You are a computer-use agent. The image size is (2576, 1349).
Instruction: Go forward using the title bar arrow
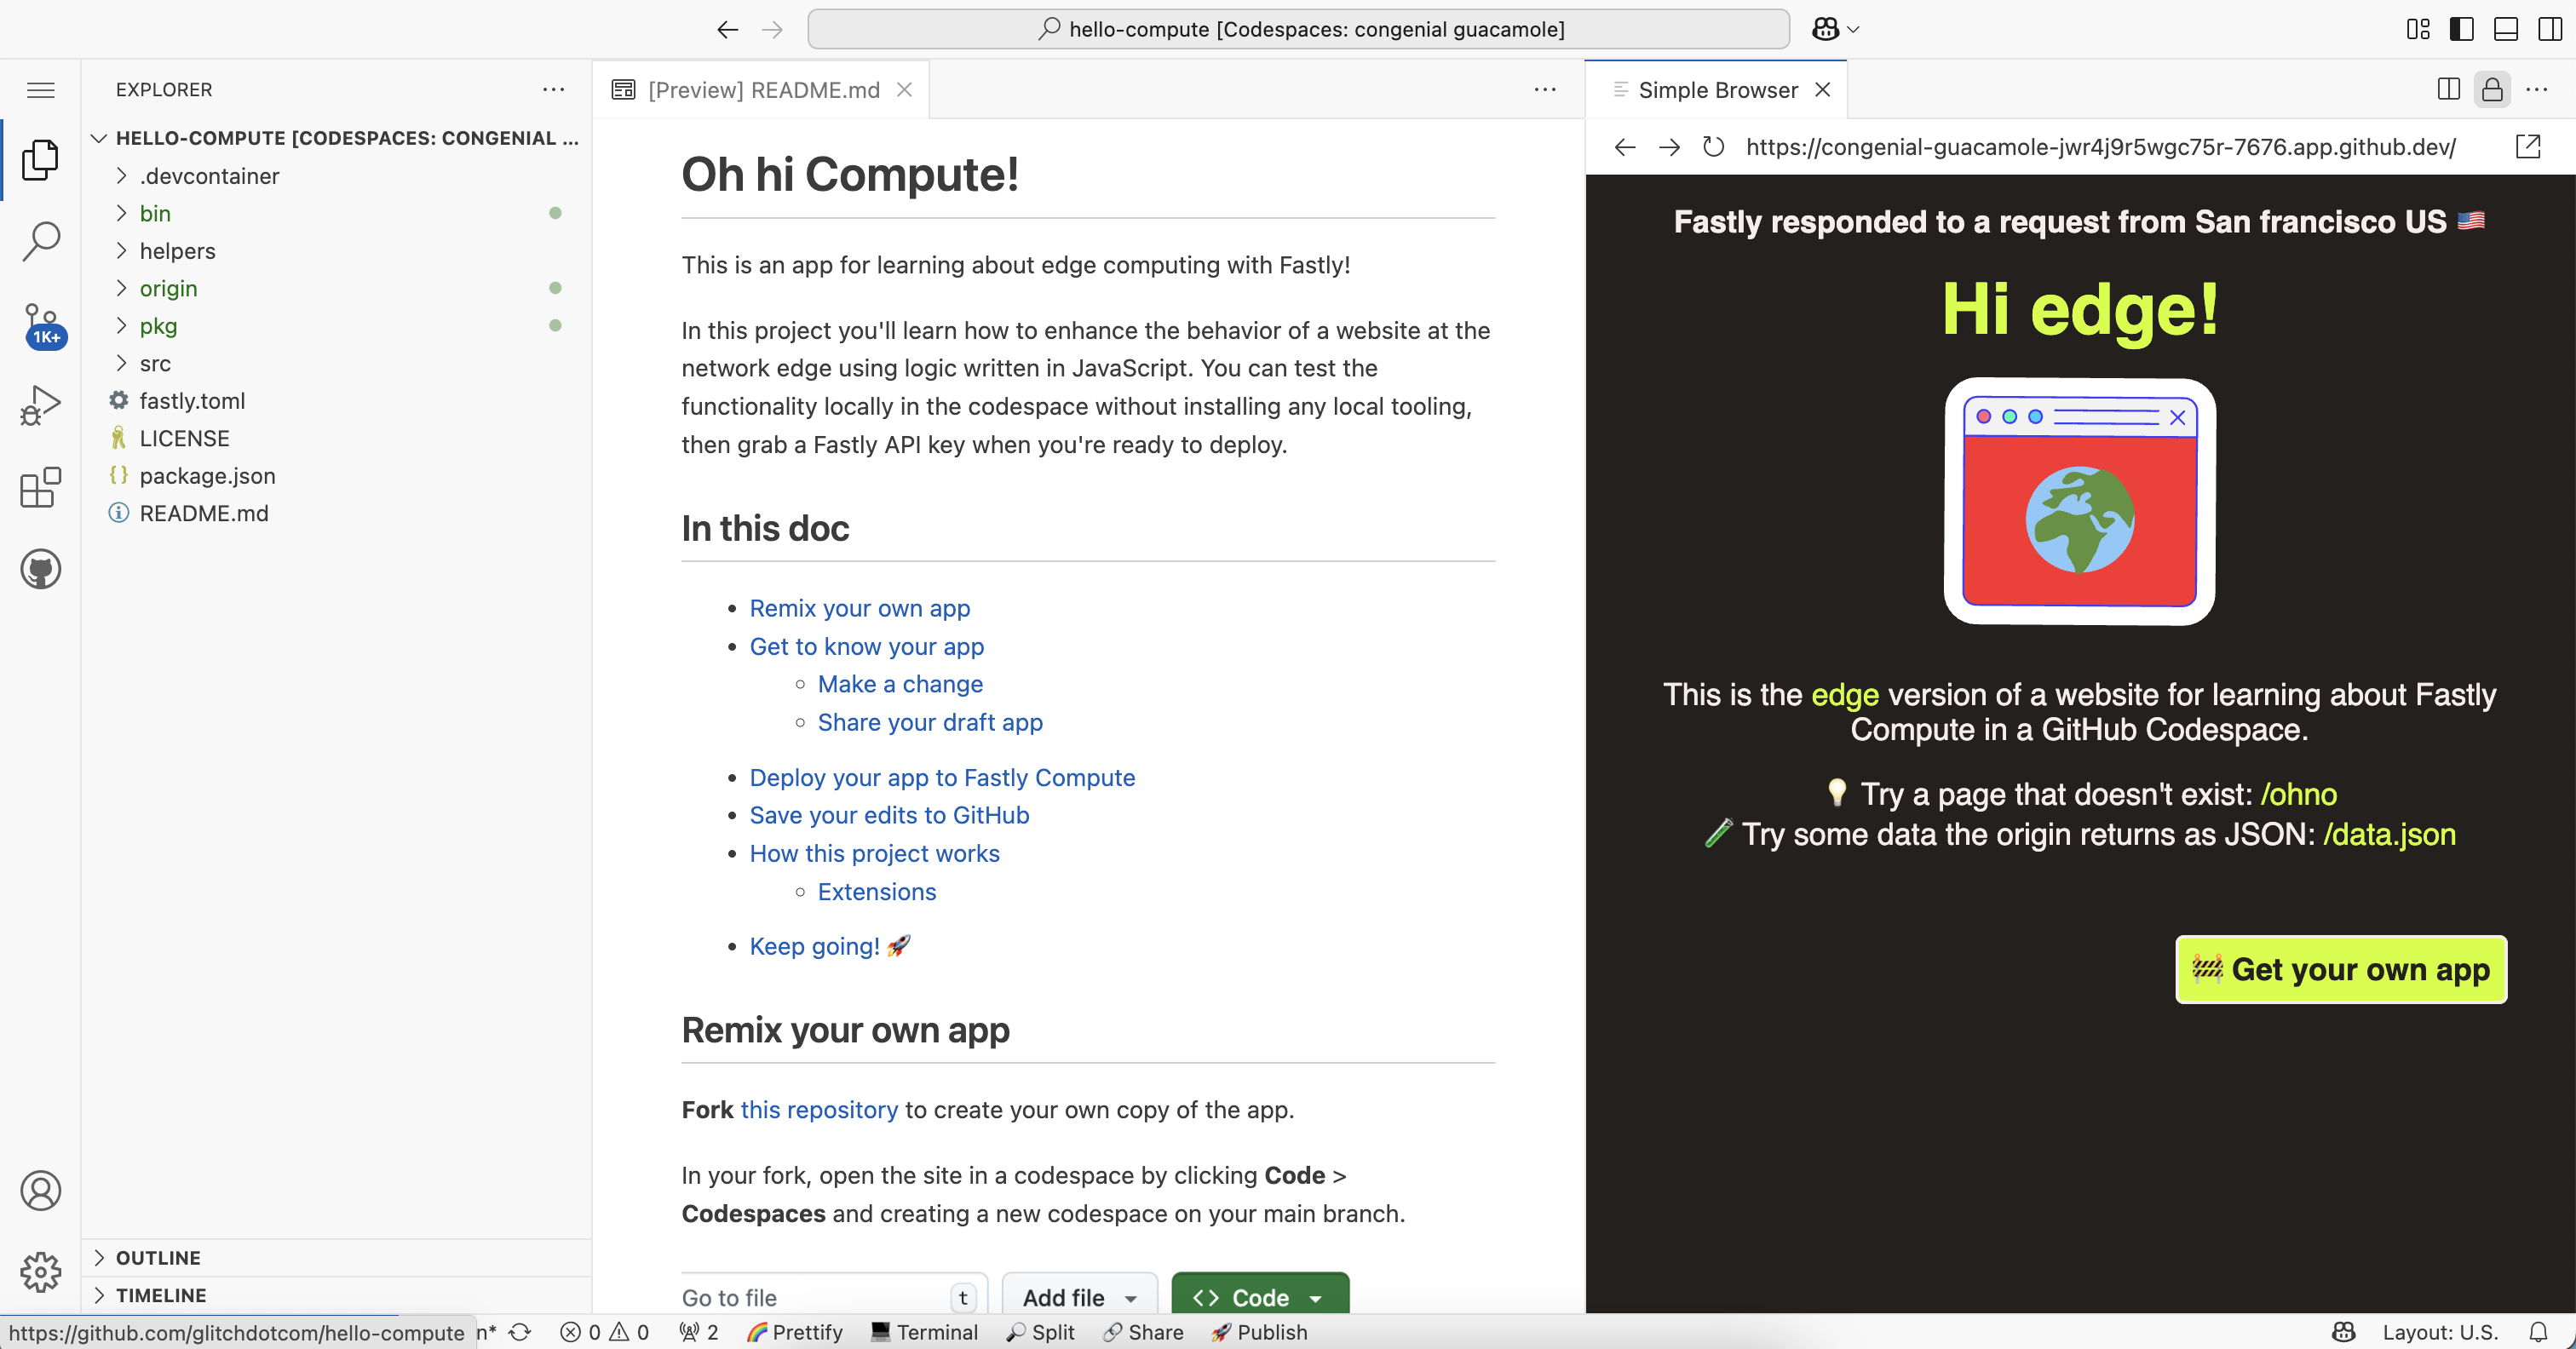(x=772, y=30)
